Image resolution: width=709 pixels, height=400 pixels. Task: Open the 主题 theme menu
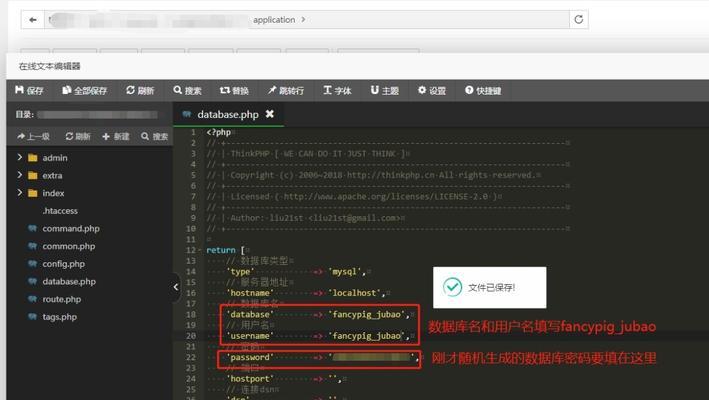(385, 90)
